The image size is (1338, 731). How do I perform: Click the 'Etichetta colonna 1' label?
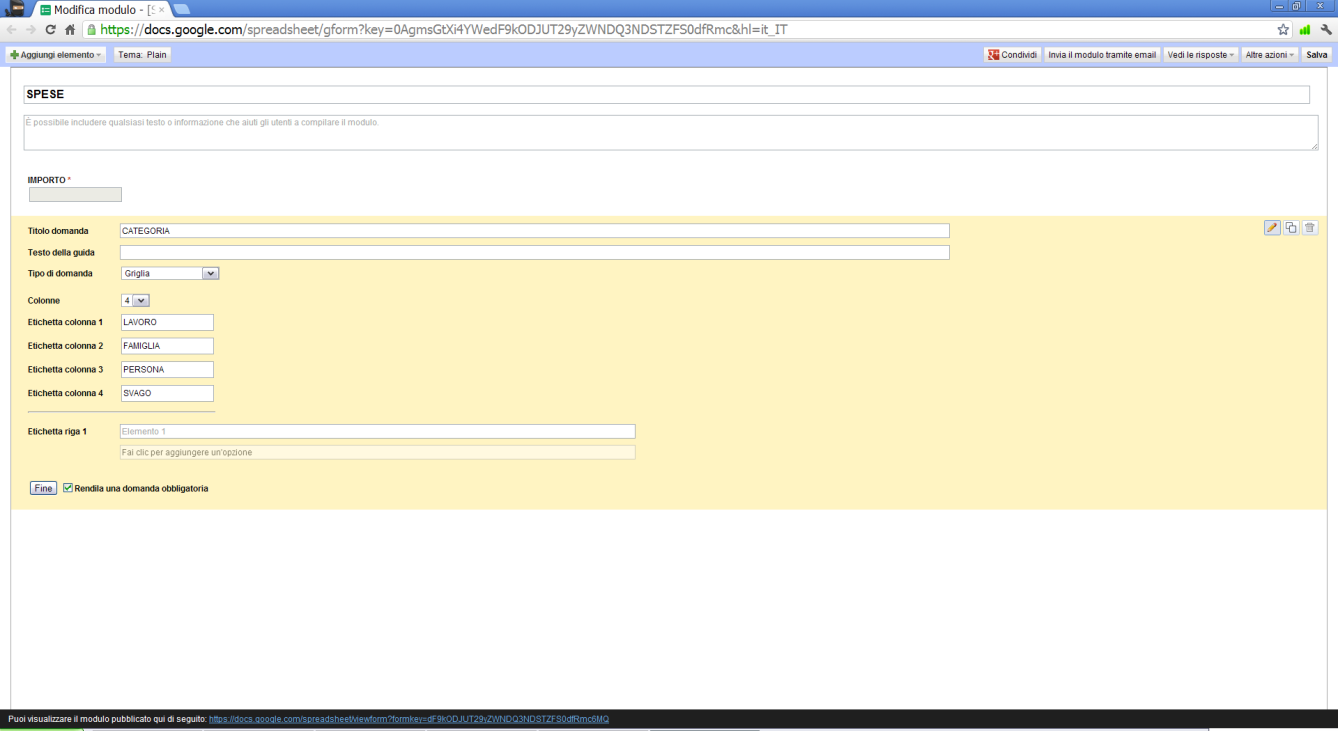point(65,322)
